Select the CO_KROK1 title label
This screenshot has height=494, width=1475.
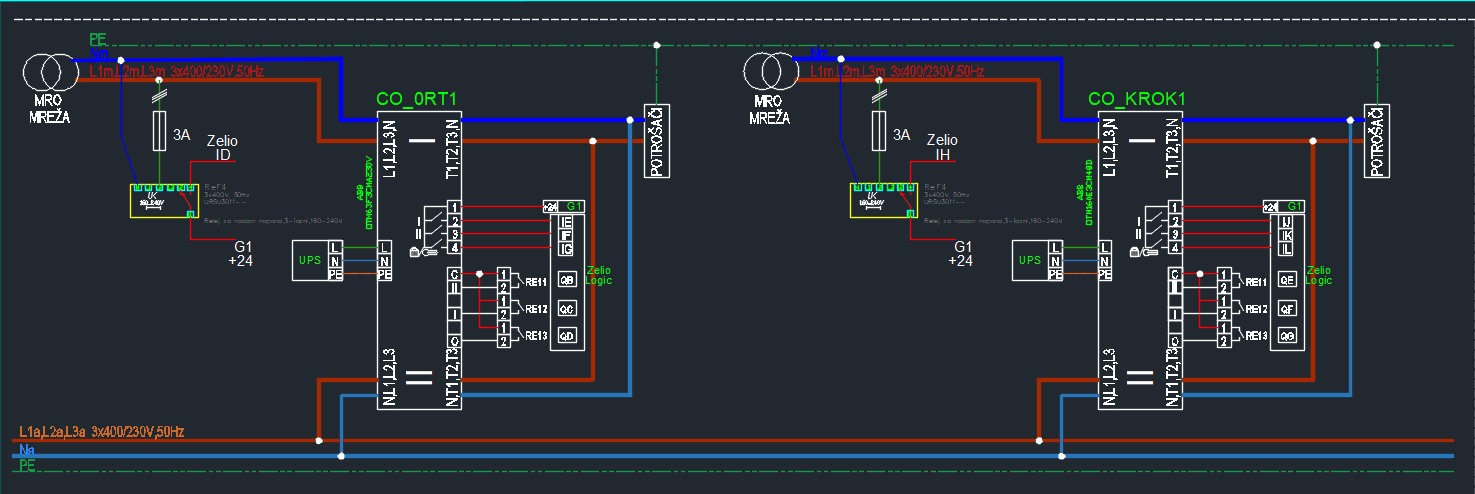(1137, 99)
